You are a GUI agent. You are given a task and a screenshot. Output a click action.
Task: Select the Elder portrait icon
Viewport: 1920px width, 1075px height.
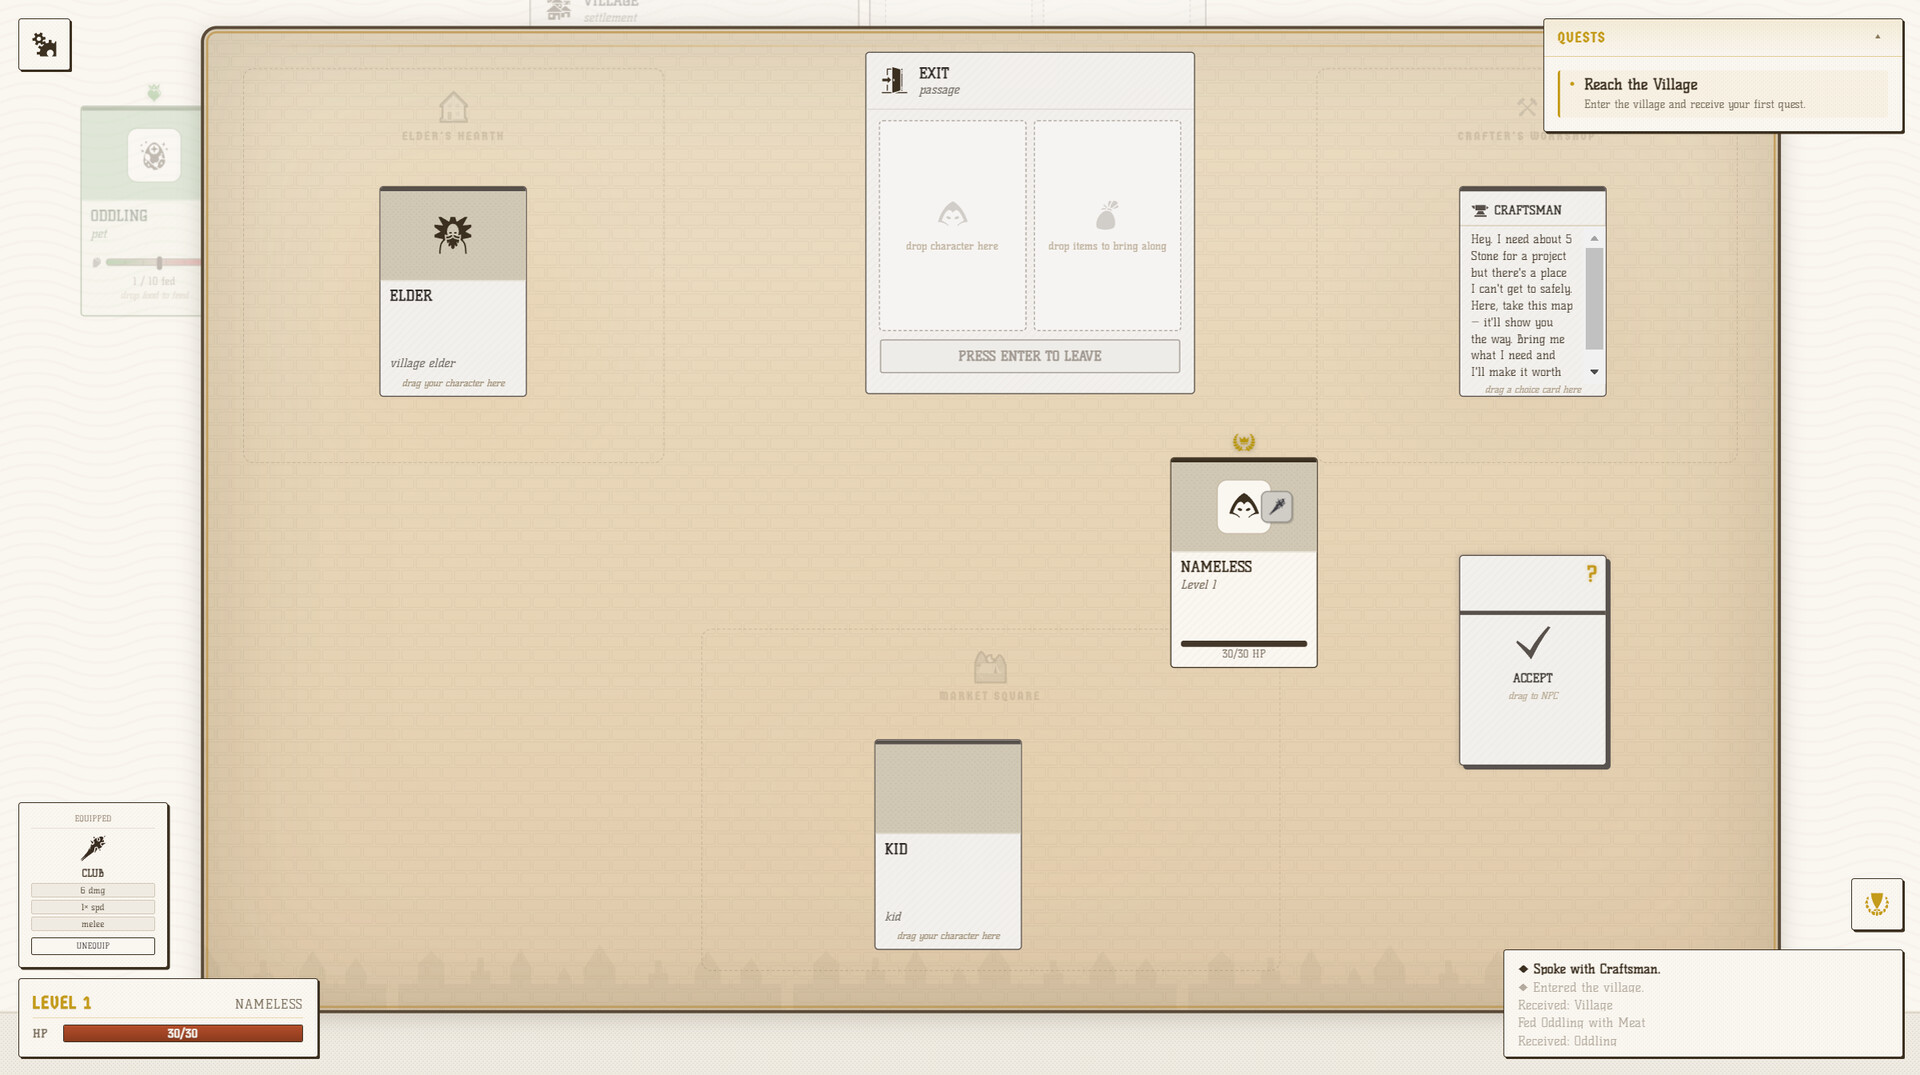click(x=453, y=234)
